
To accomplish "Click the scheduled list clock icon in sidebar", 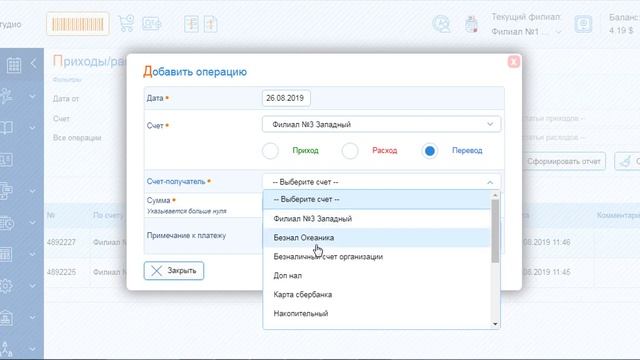I will [7, 222].
